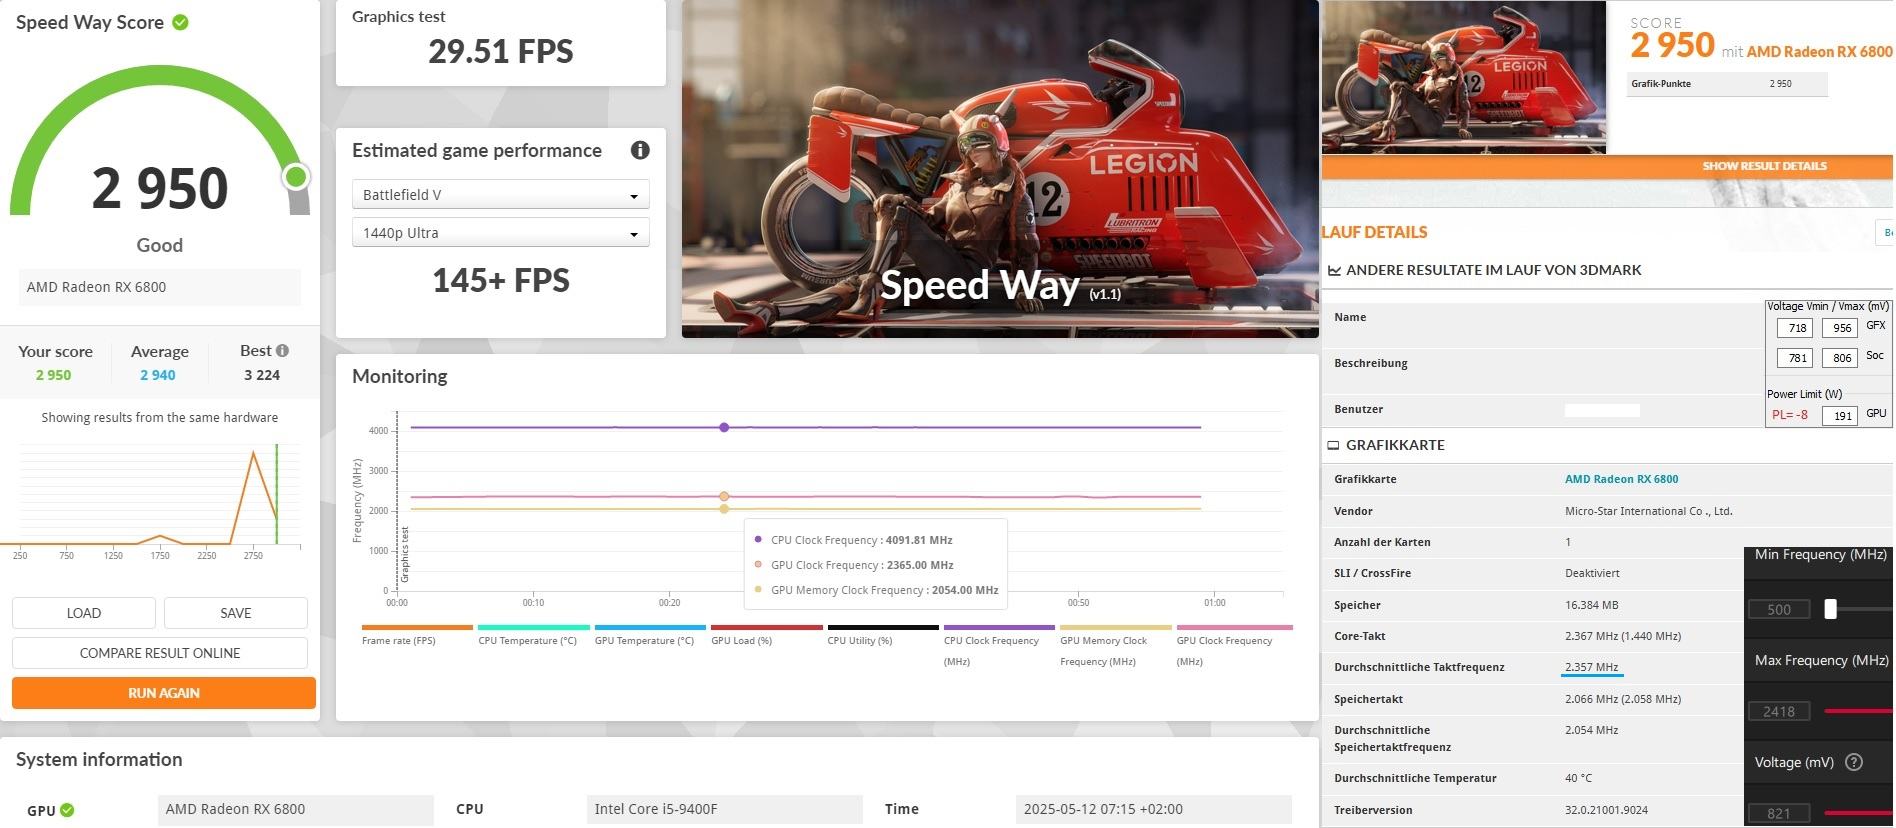Viewport: 1896px width, 828px height.
Task: Toggle CPU Utility (%) legend item
Action: pyautogui.click(x=883, y=636)
